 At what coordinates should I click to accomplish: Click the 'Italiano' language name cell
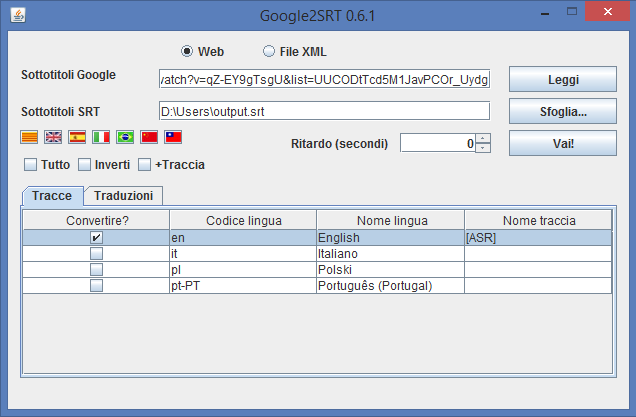click(391, 254)
